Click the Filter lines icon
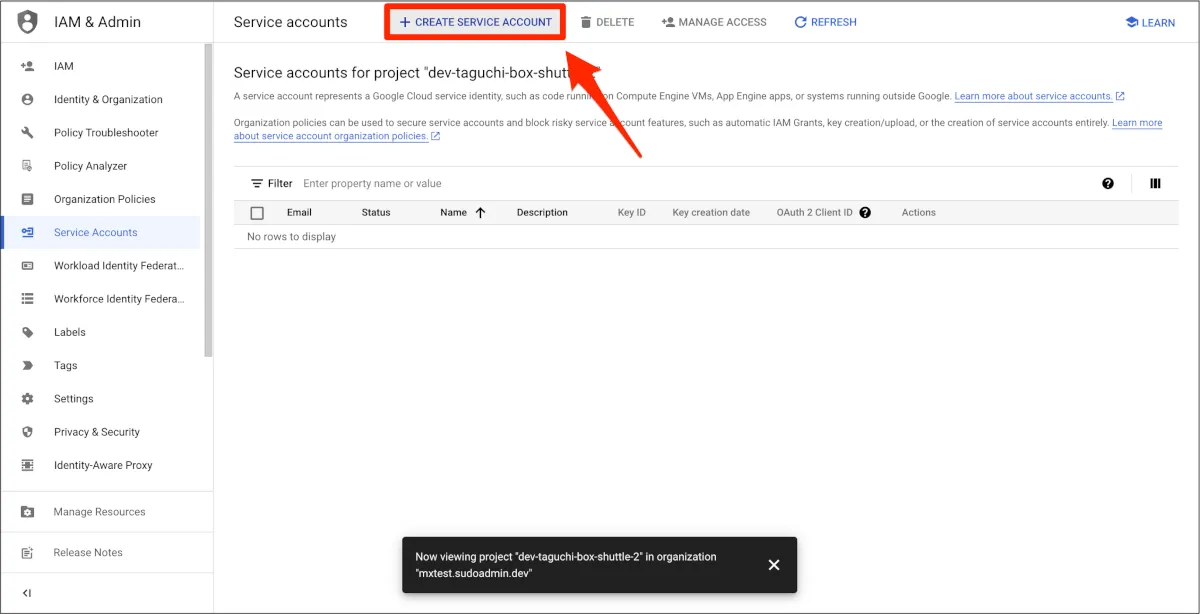1200x614 pixels. click(x=257, y=183)
